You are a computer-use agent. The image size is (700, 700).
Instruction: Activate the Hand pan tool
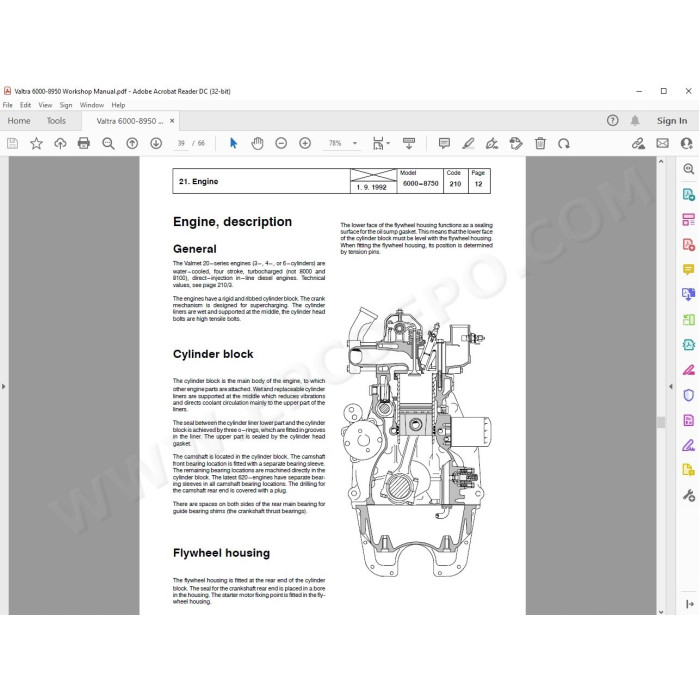(258, 143)
